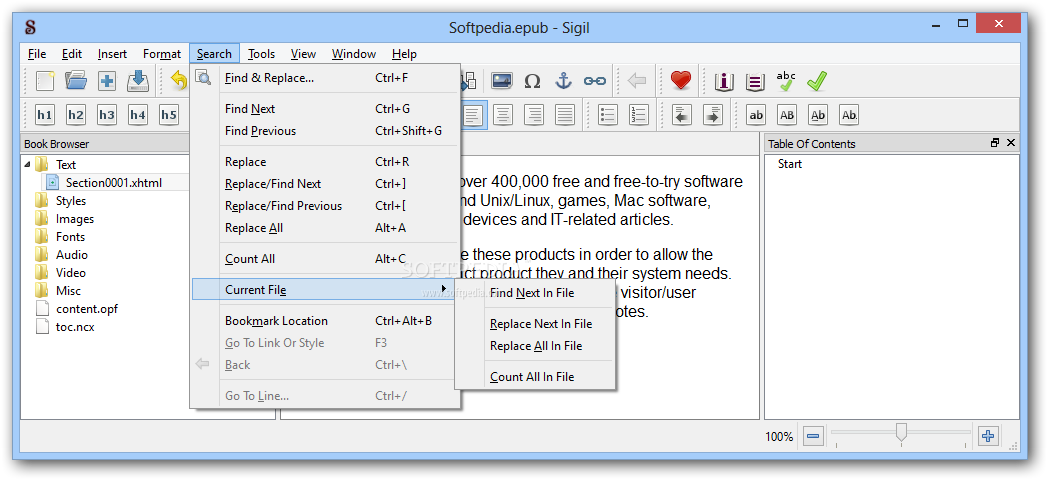This screenshot has width=1048, height=480.
Task: Increase indent icon
Action: [x=713, y=115]
